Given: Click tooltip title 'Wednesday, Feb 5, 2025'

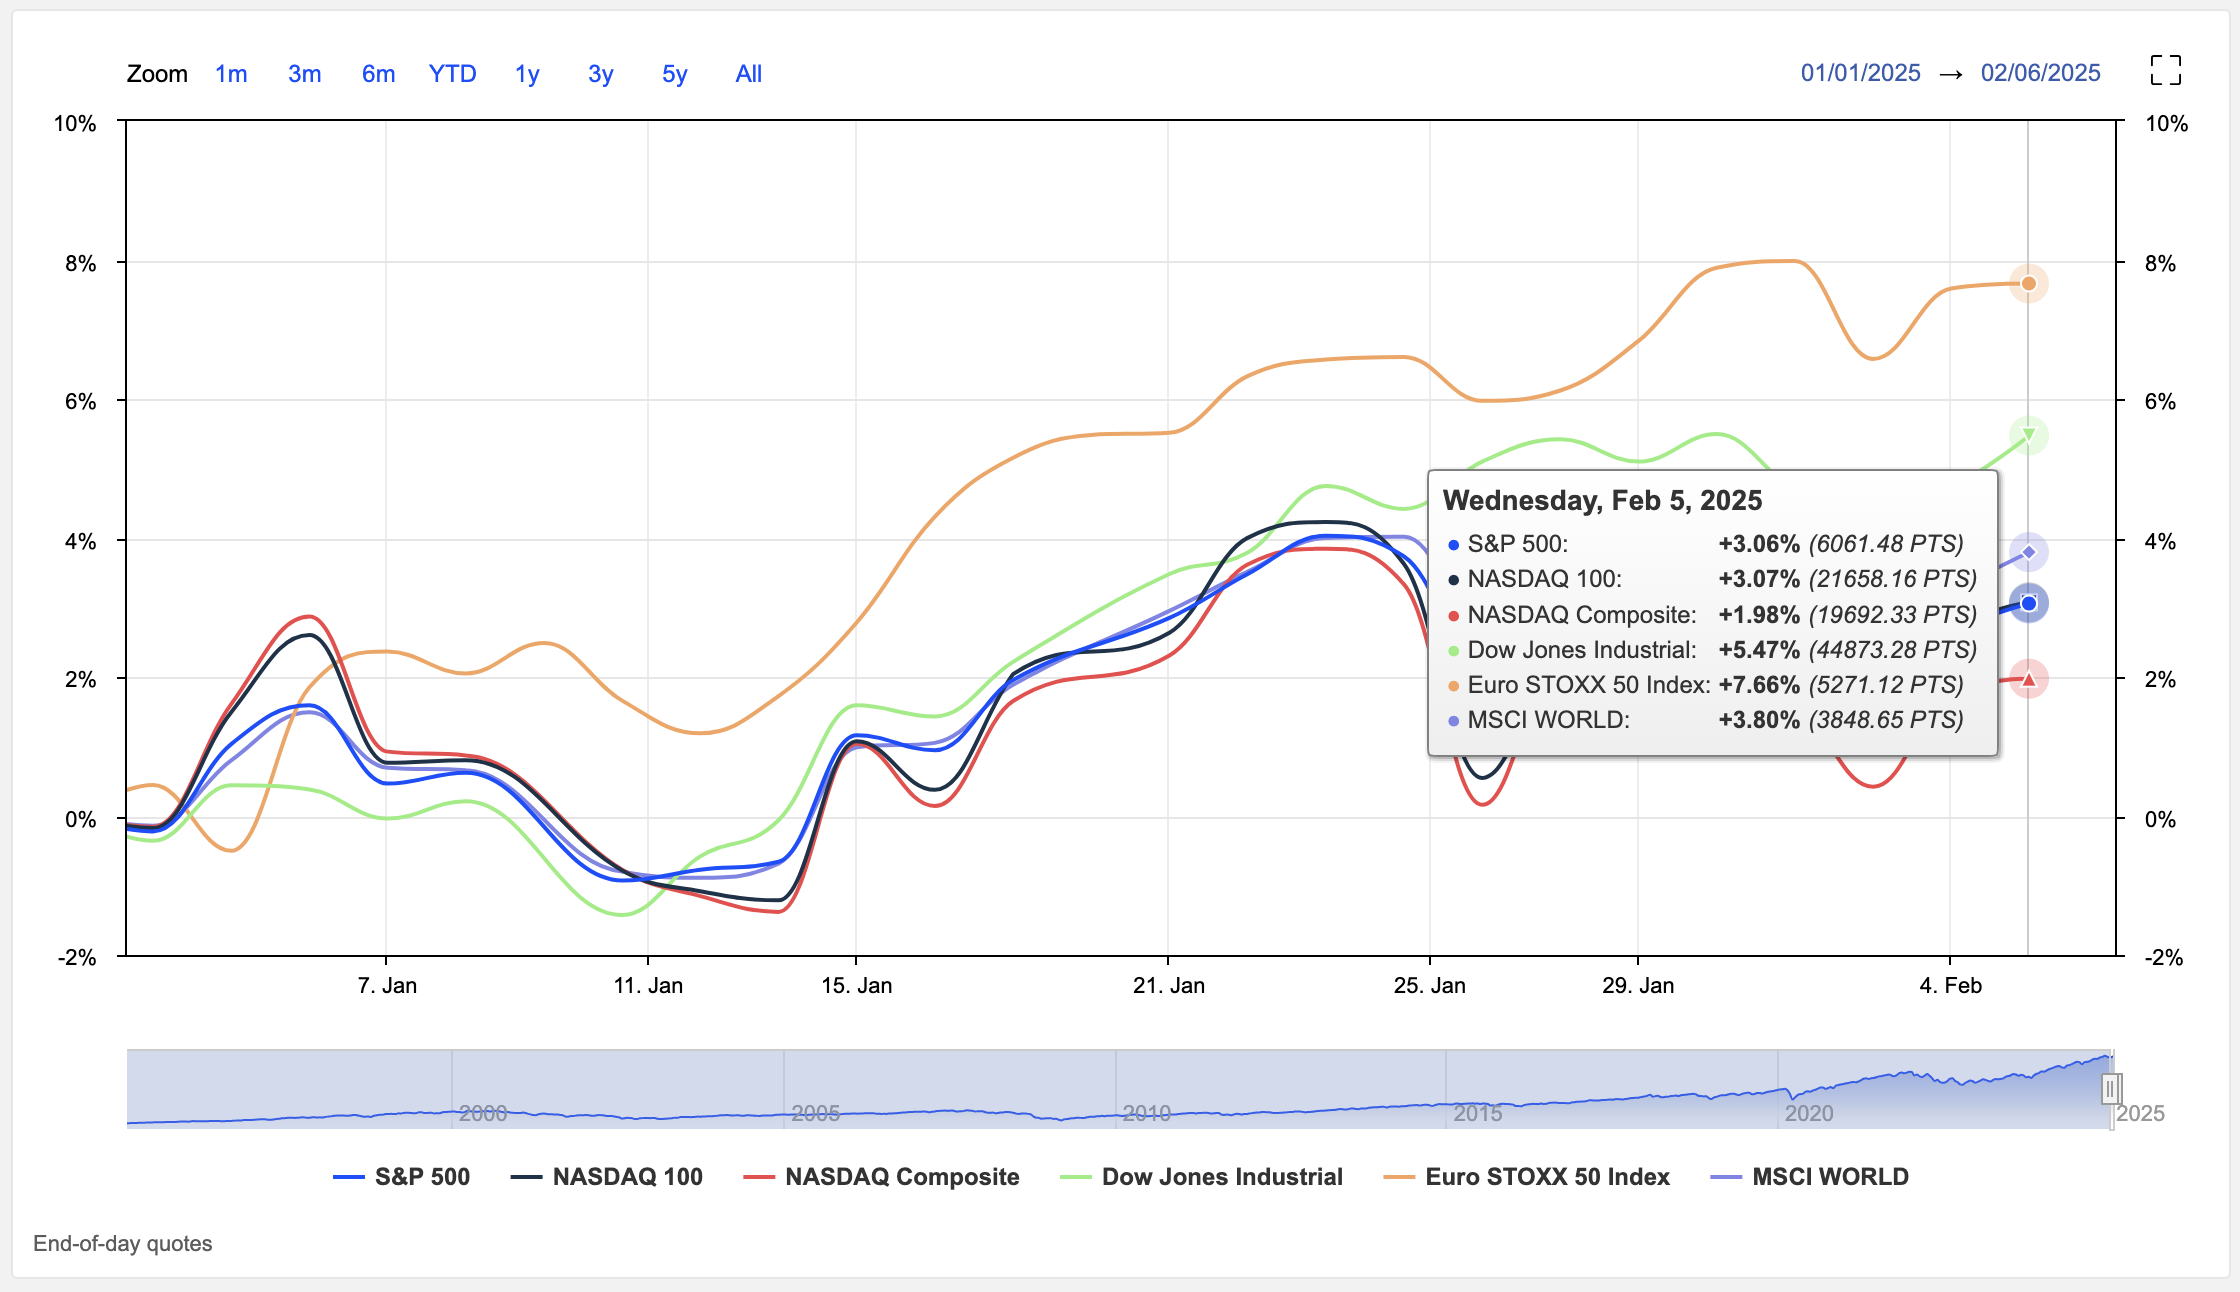Looking at the screenshot, I should pos(1602,500).
